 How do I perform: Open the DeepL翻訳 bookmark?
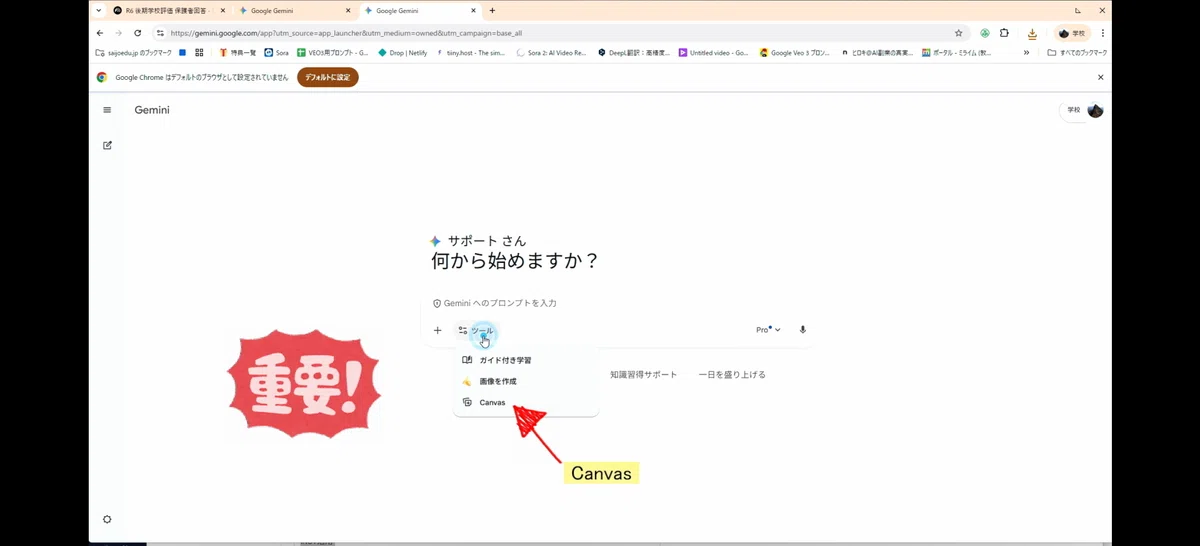634,53
